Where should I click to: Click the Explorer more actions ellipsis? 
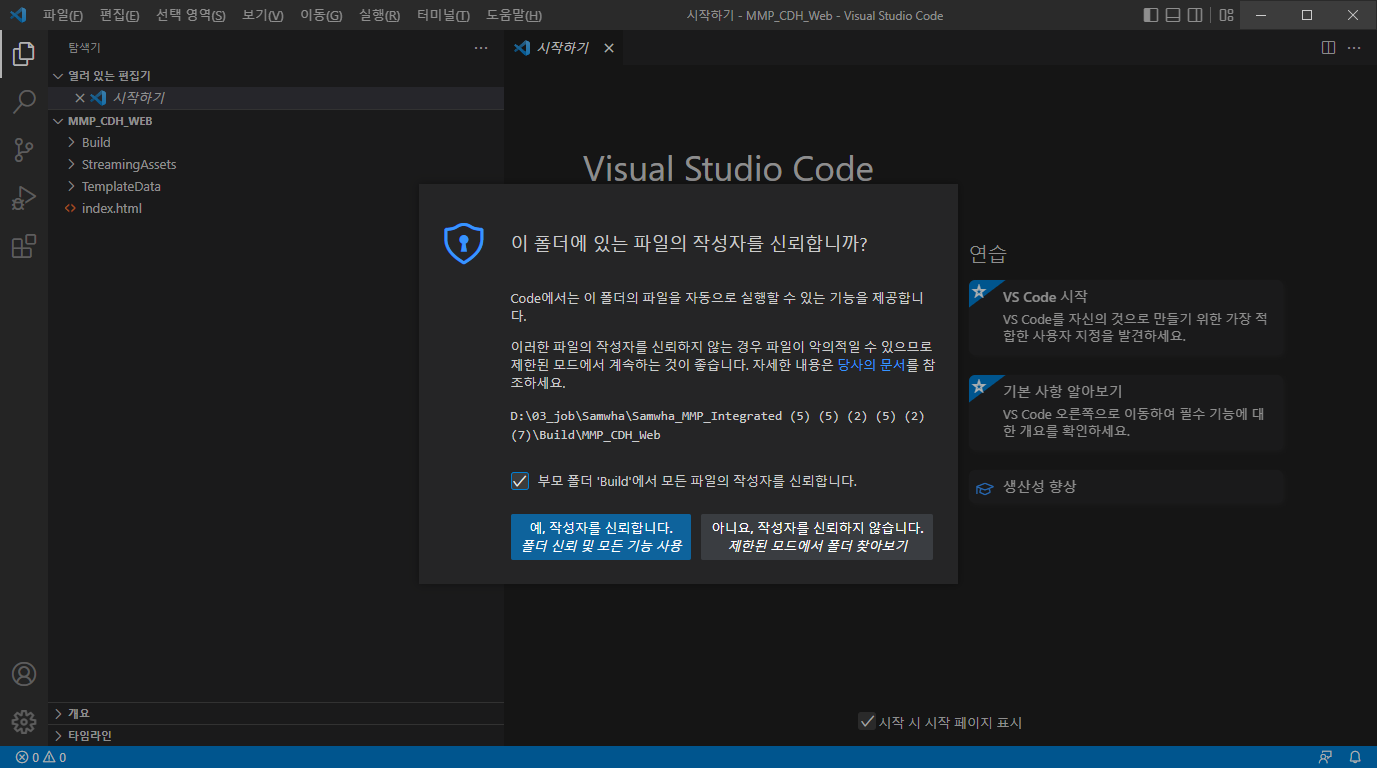tap(481, 48)
